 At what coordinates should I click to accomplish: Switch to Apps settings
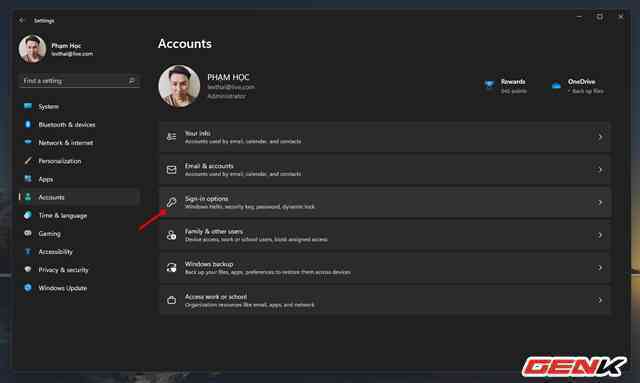click(79, 178)
